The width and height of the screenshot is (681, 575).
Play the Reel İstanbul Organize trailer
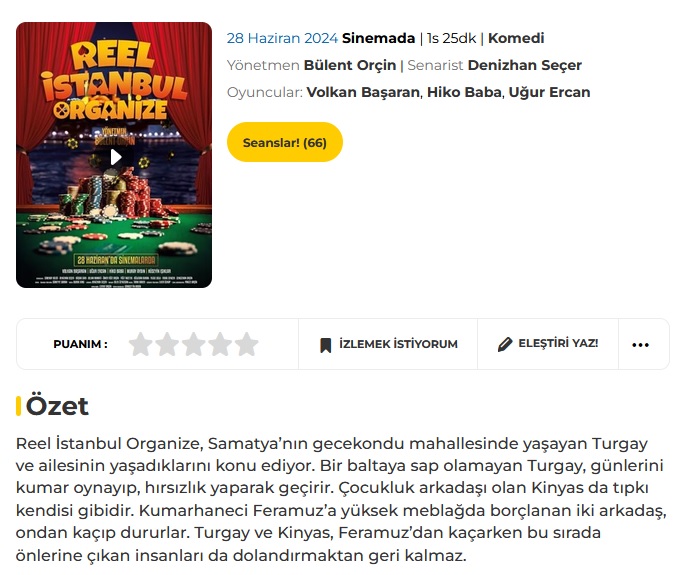tap(116, 157)
